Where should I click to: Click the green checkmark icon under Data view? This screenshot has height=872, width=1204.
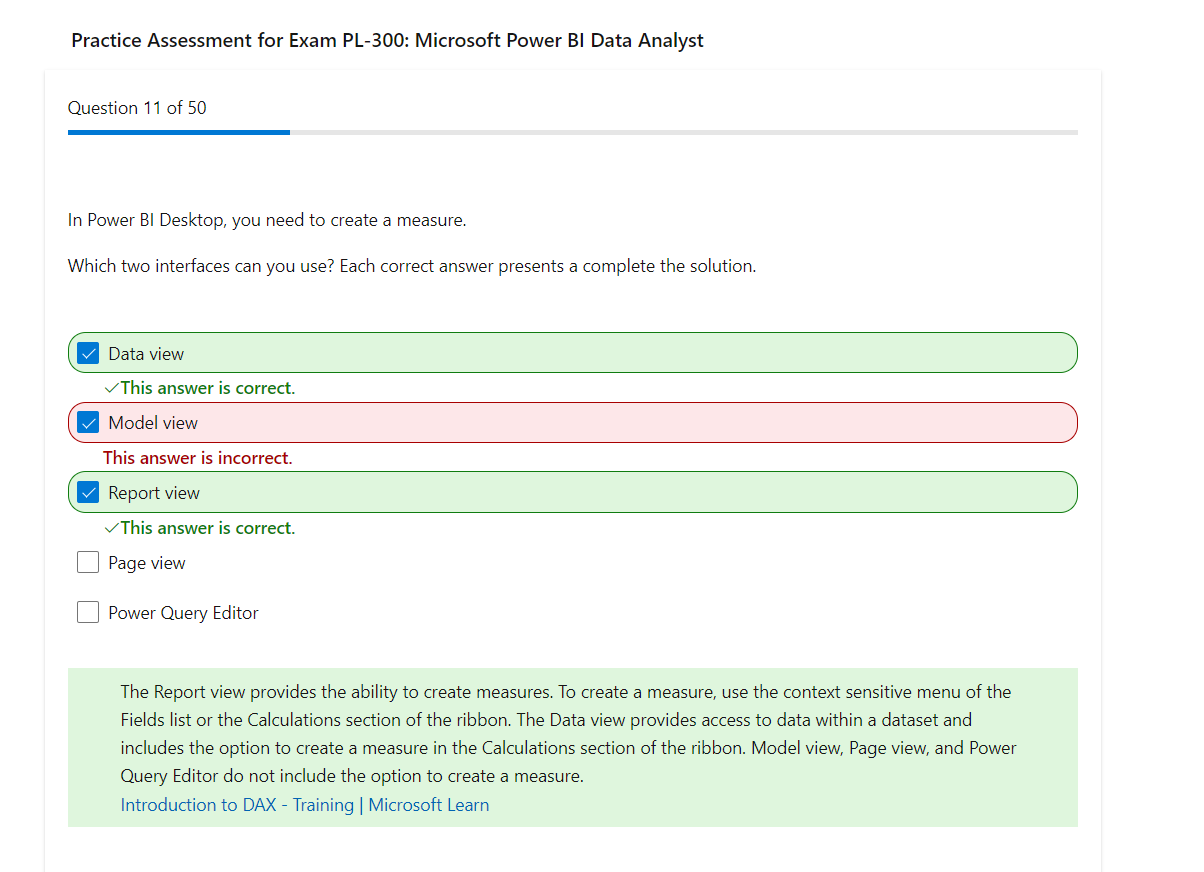point(112,388)
